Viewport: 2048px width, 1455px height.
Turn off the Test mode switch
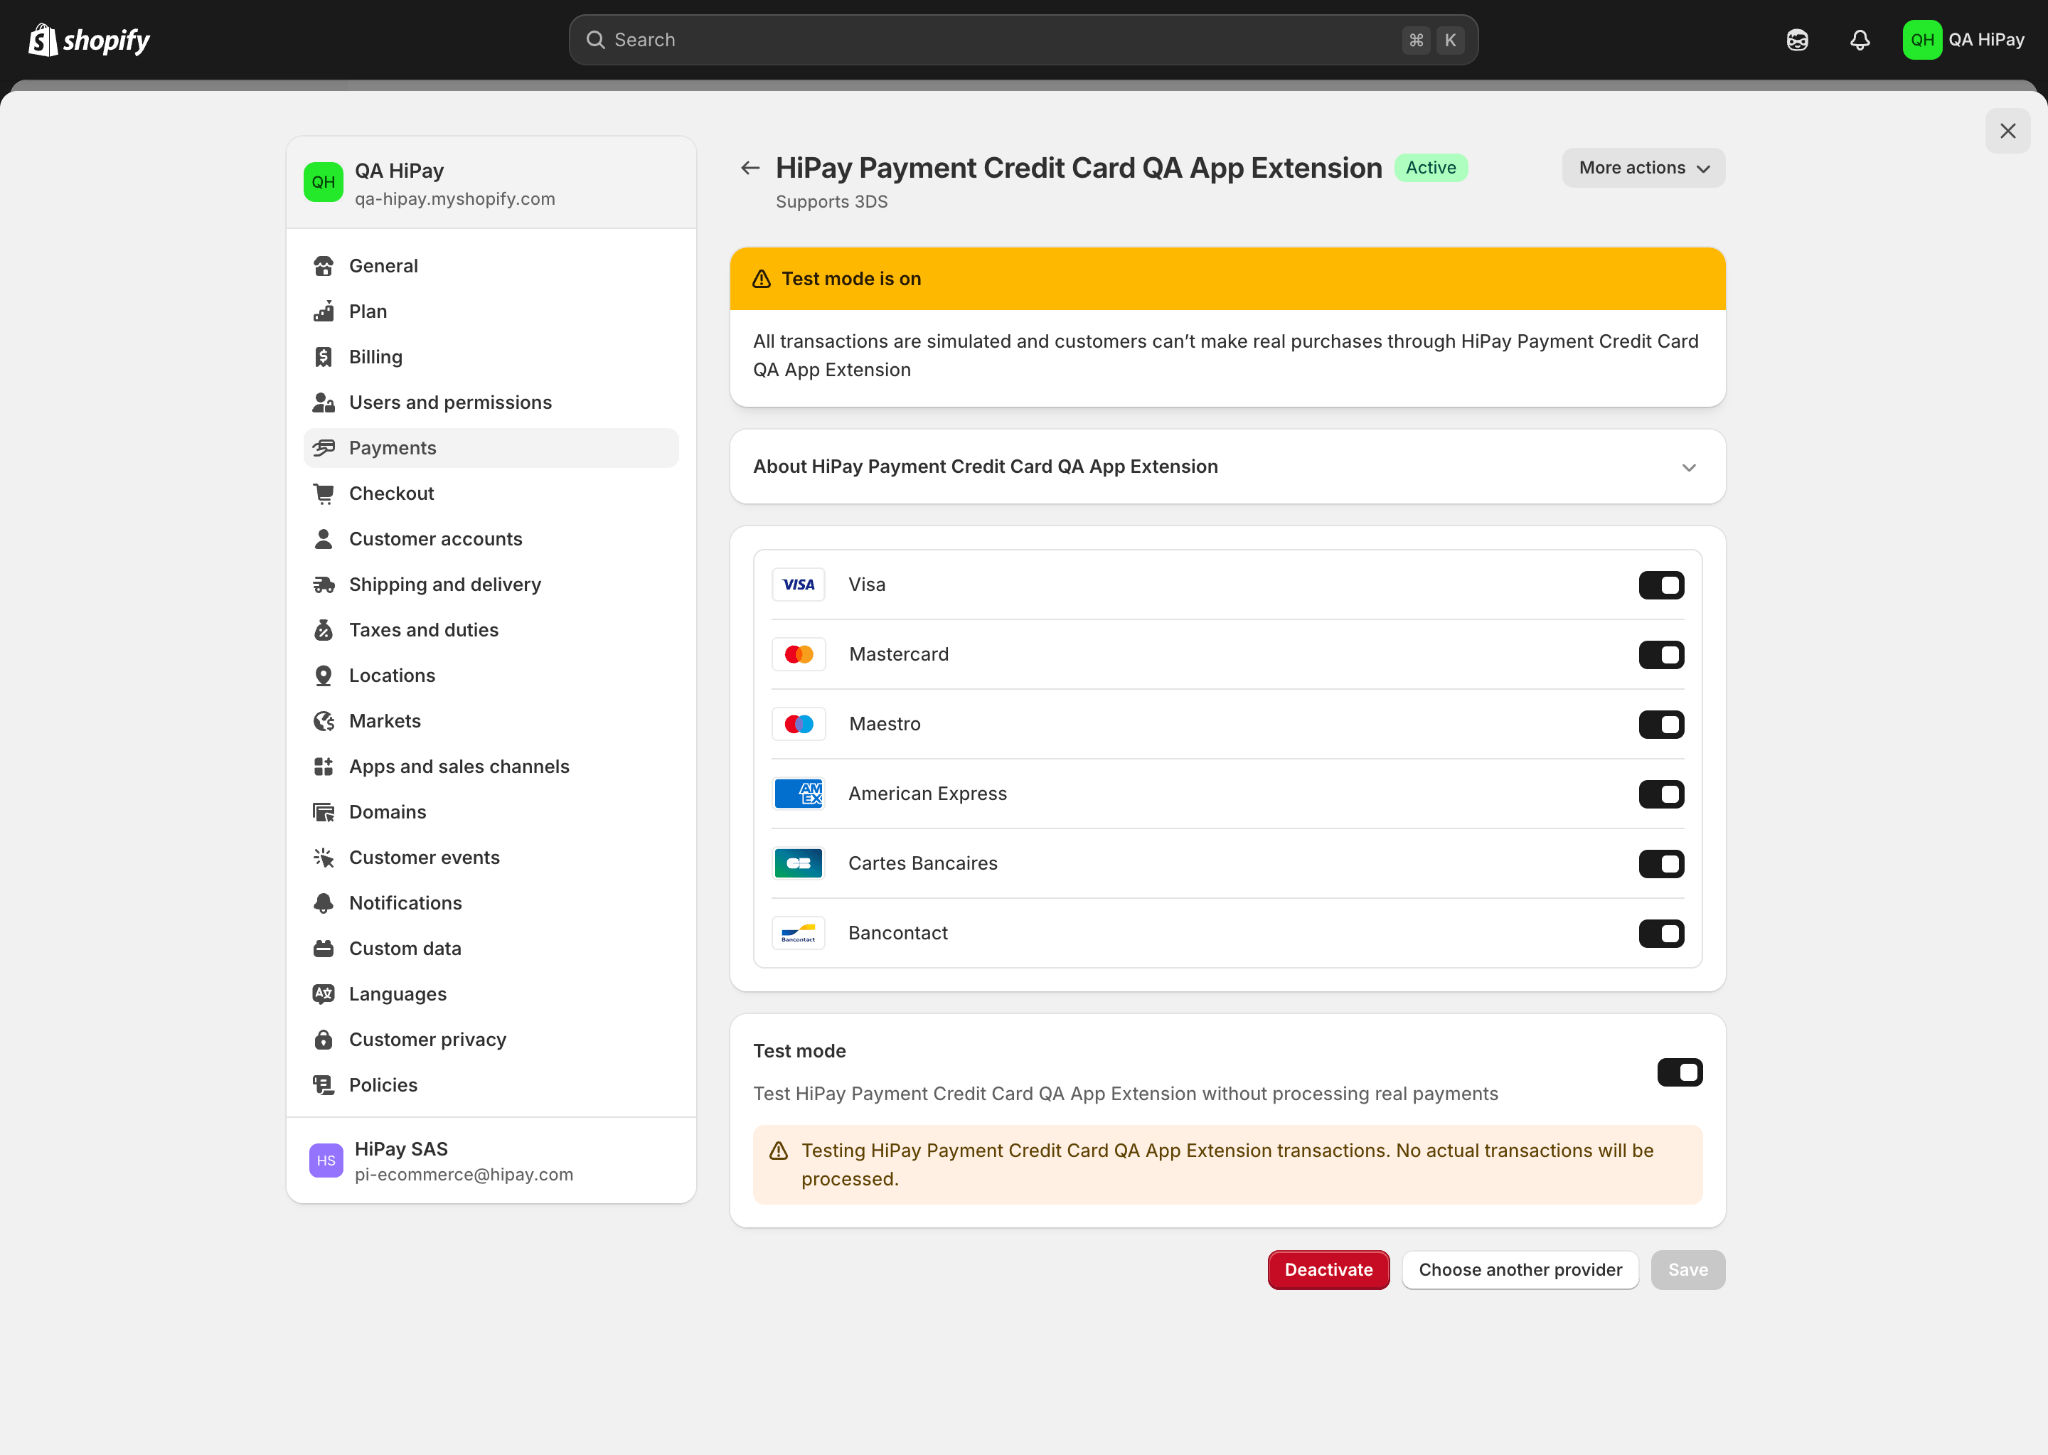[x=1679, y=1072]
